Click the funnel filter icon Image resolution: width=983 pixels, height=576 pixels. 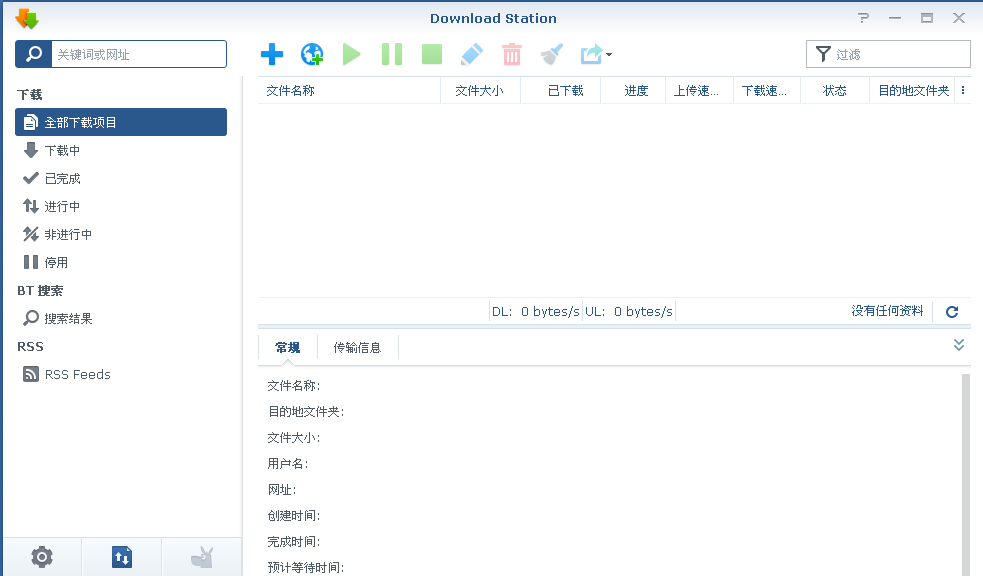823,55
